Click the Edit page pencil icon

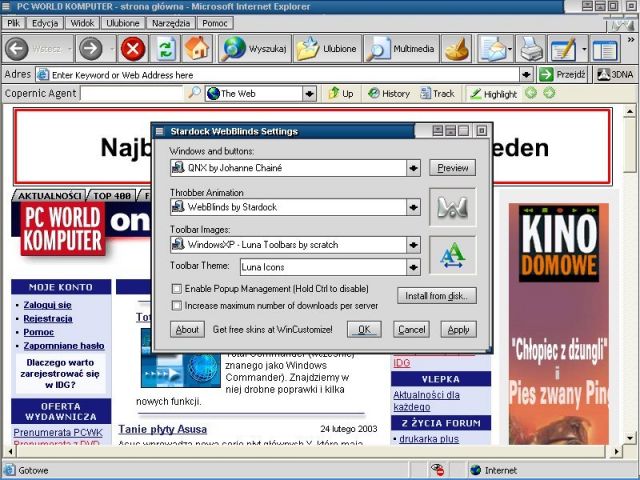[564, 49]
